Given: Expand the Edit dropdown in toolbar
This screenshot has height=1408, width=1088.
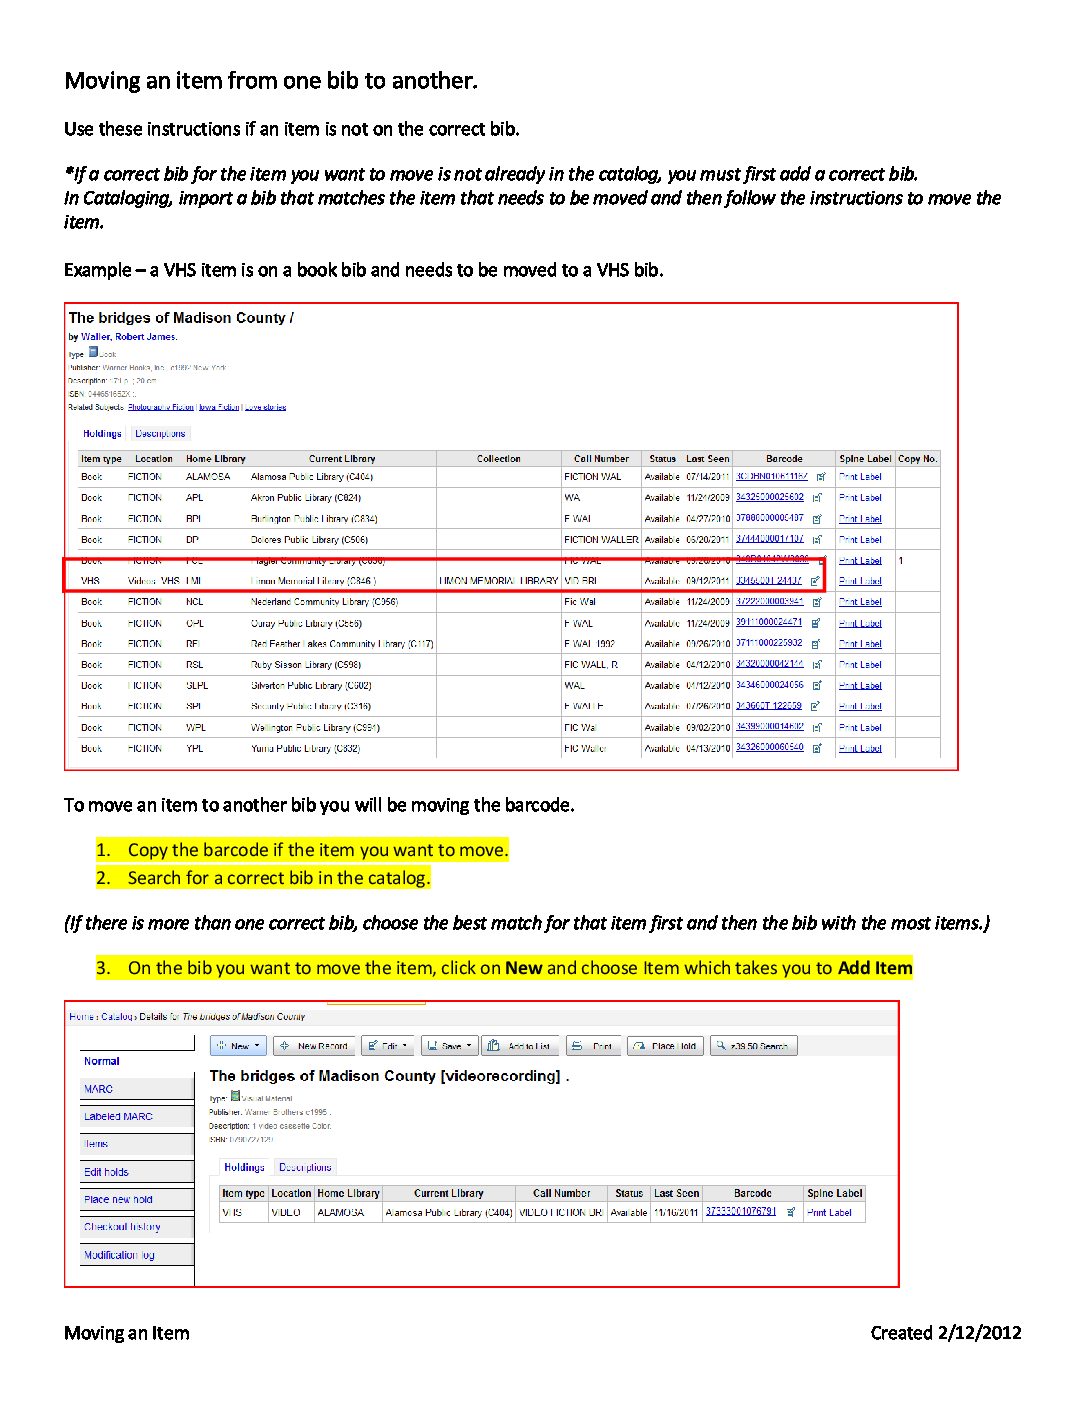Looking at the screenshot, I should [387, 1046].
